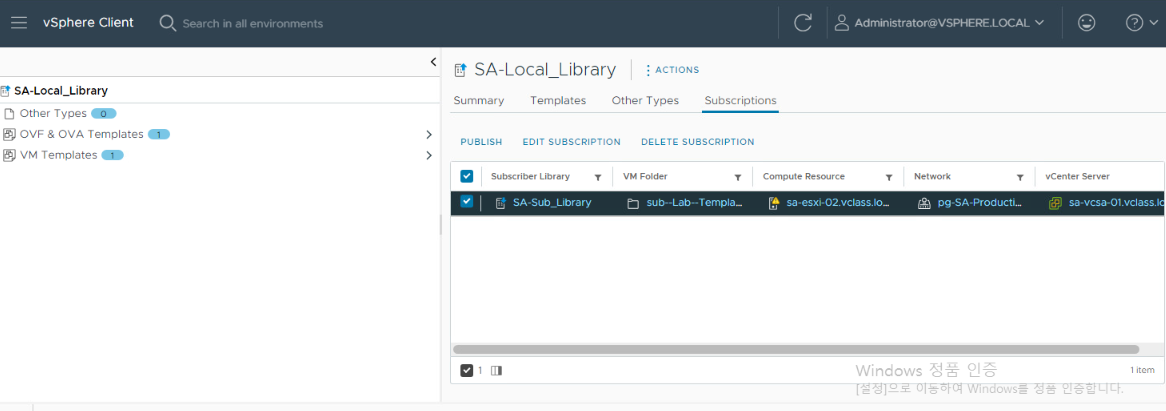Open the ACTIONS menu
This screenshot has height=411, width=1166.
(672, 70)
